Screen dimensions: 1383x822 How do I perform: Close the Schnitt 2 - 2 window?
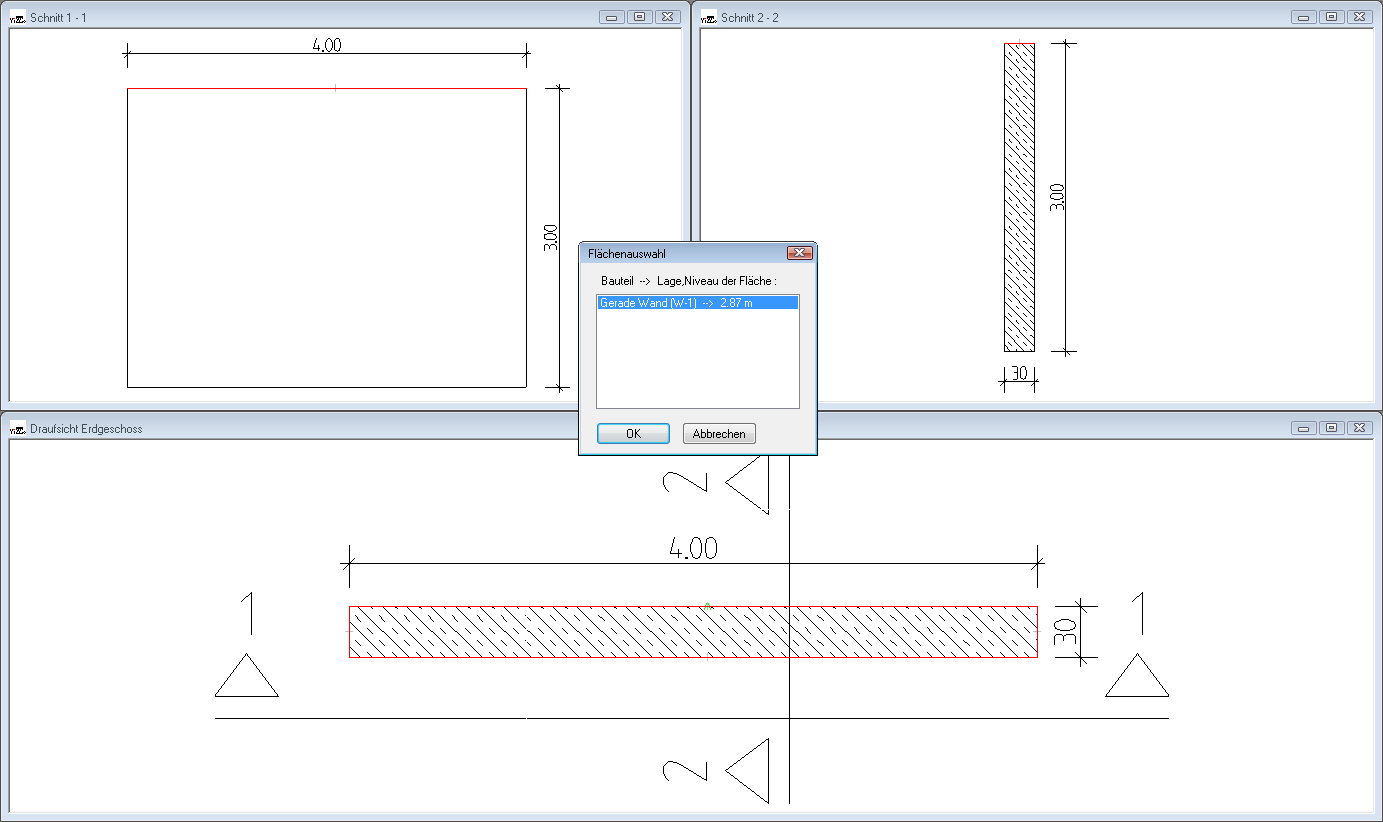(1361, 17)
